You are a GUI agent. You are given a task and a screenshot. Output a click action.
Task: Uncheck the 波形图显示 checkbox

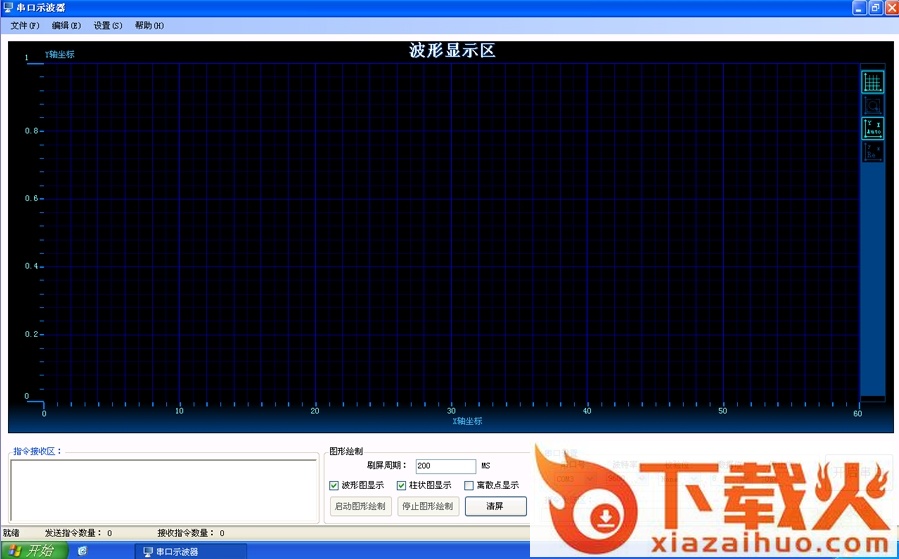334,486
